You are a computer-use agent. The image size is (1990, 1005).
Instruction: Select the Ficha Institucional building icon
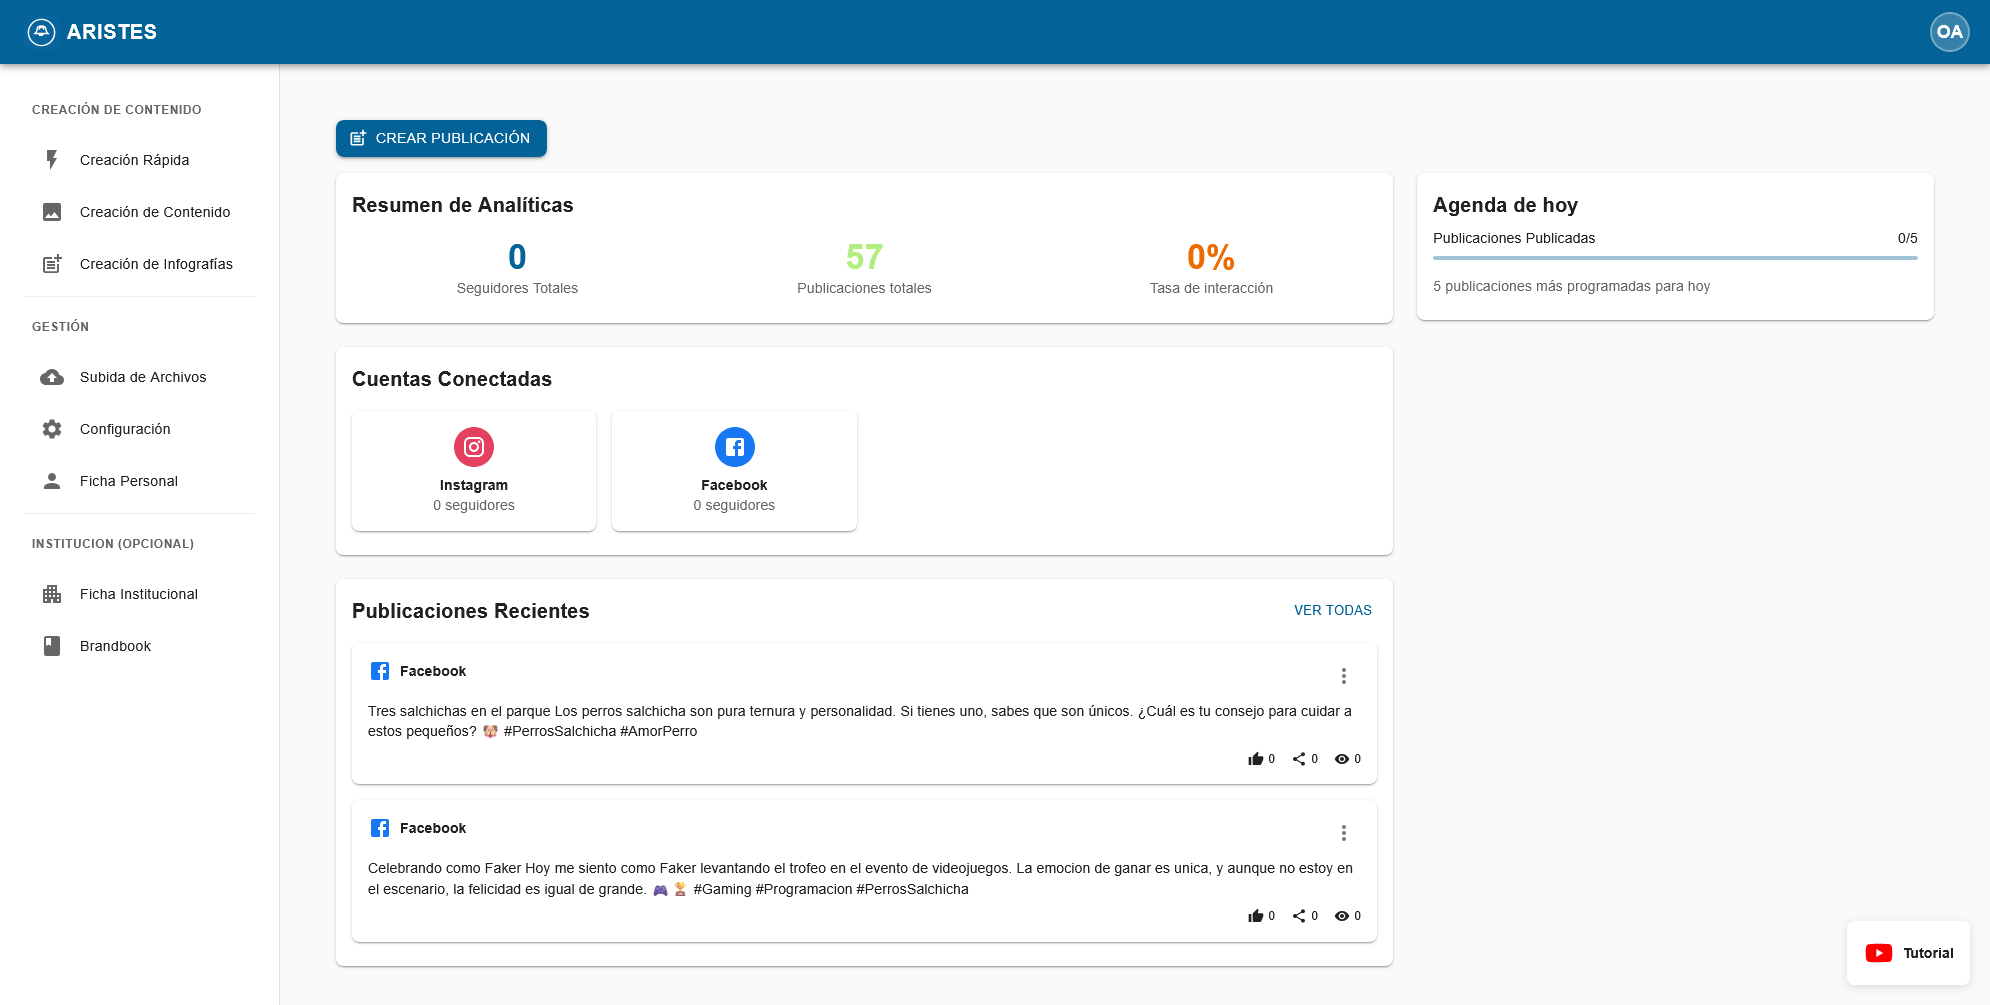(51, 593)
